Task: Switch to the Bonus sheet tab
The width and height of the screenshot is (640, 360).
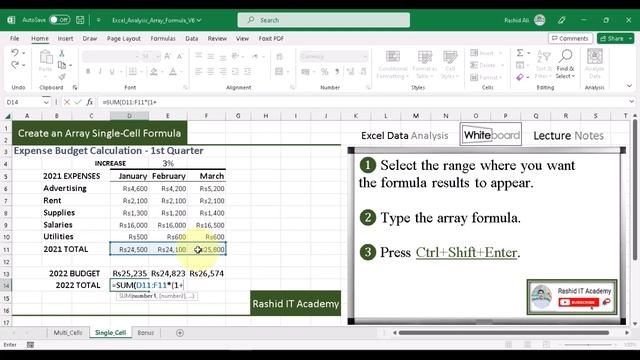Action: (x=146, y=333)
